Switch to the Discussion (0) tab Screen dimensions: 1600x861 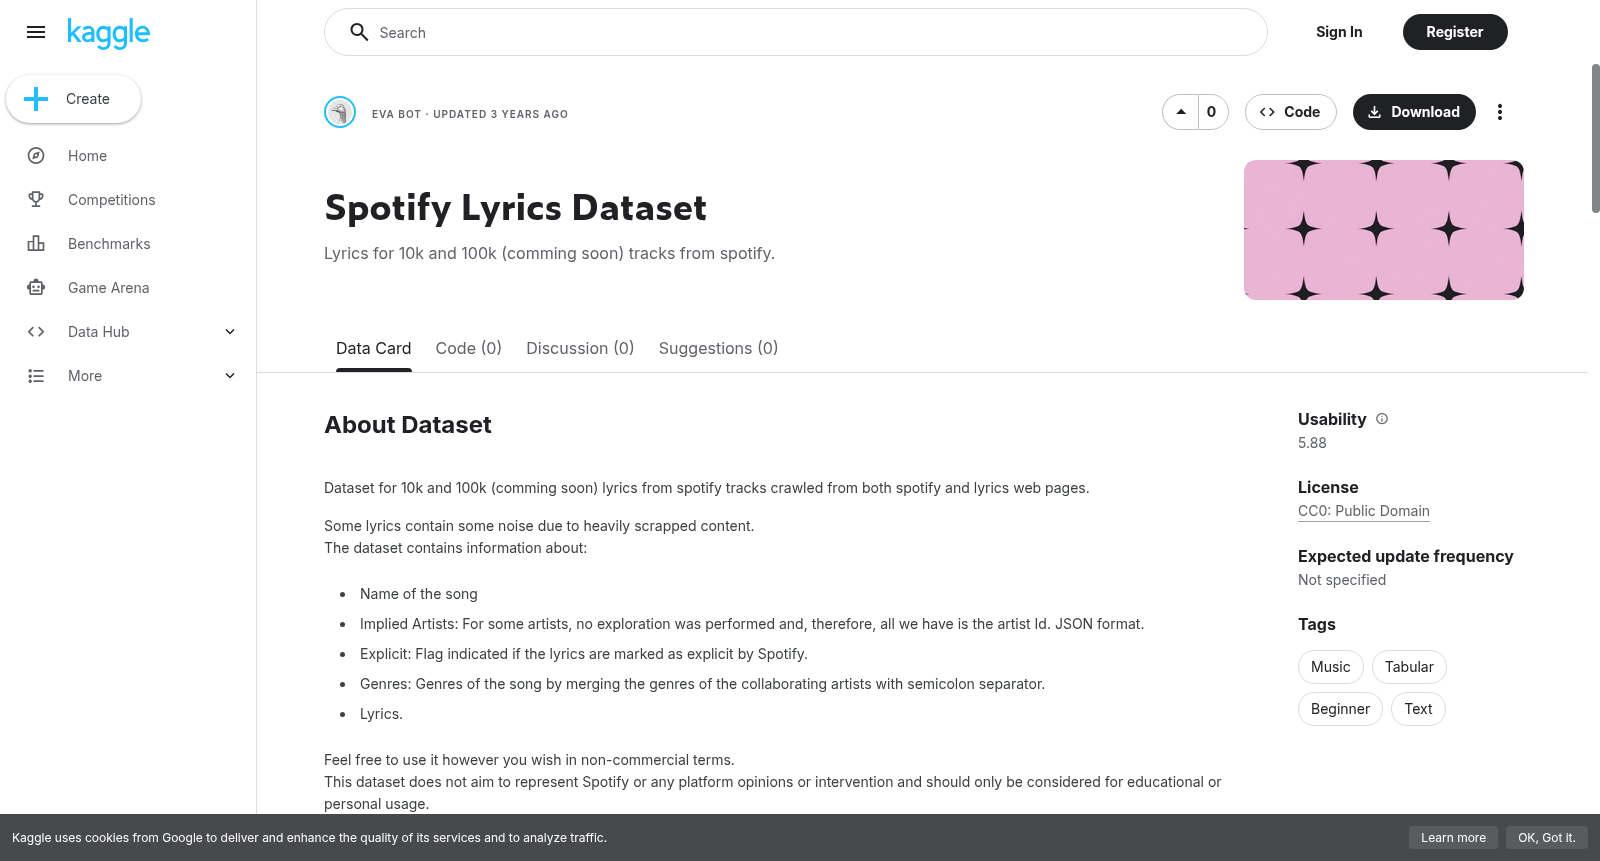click(x=580, y=348)
